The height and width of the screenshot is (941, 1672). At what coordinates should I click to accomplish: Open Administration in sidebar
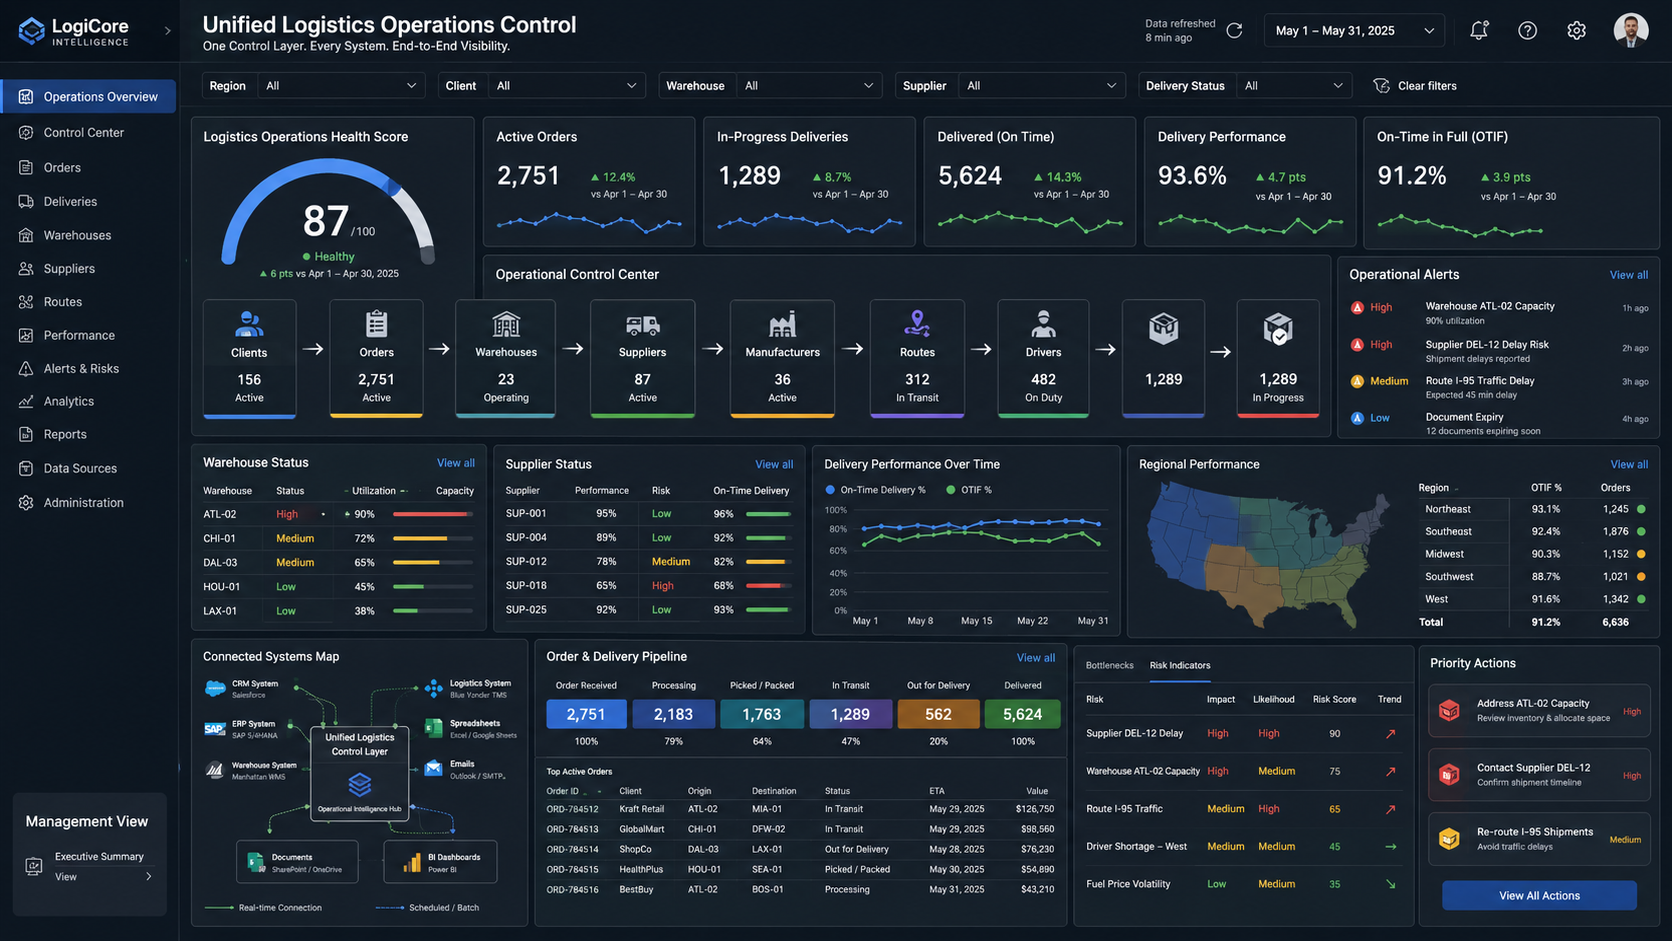tap(71, 503)
